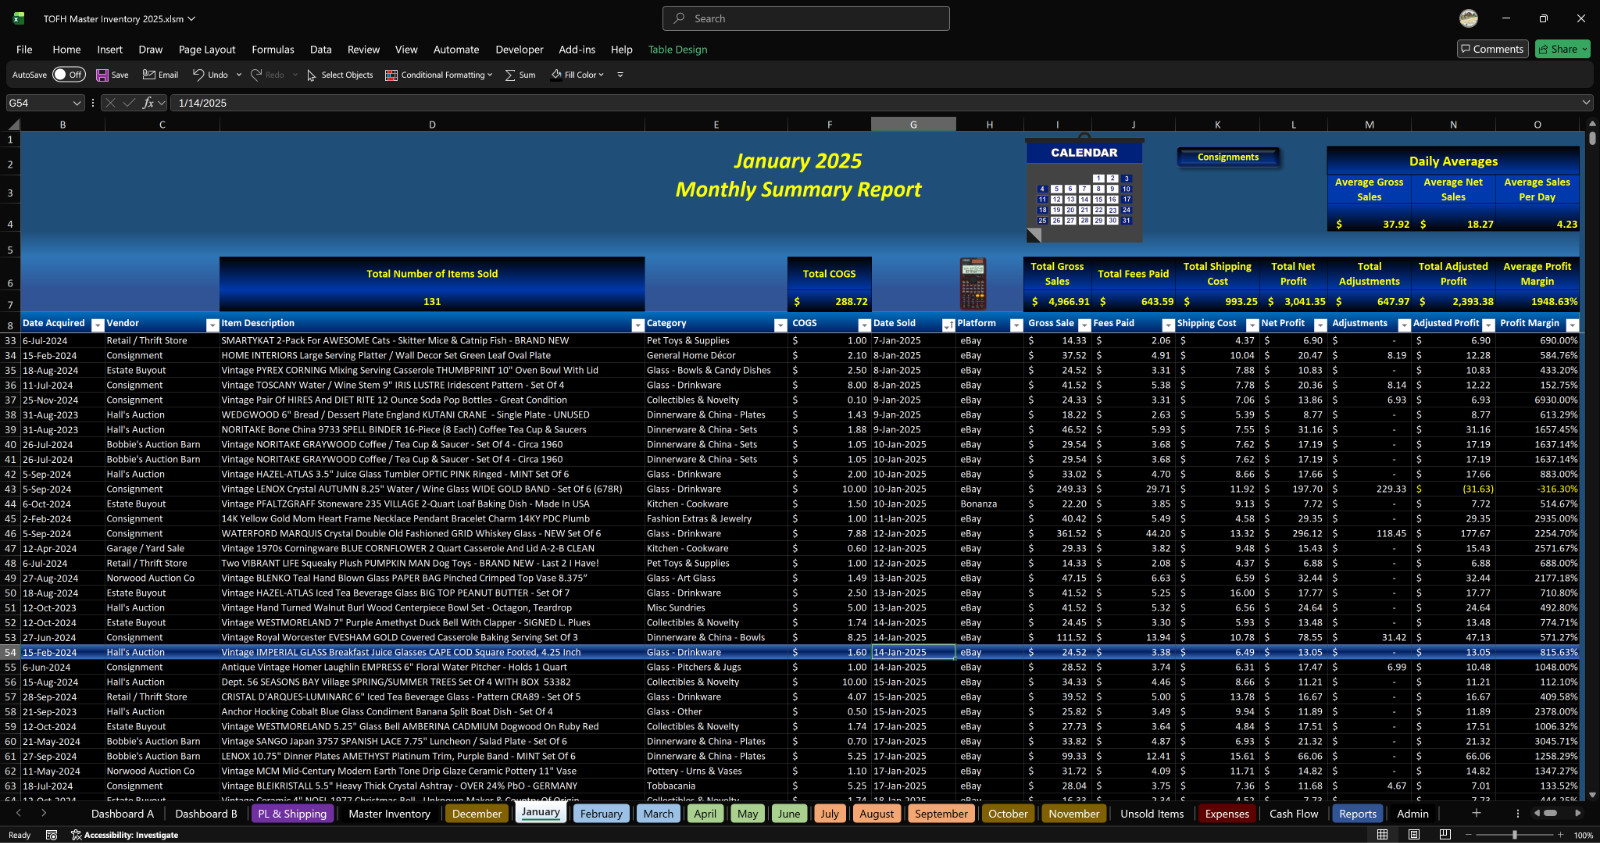The height and width of the screenshot is (843, 1600).
Task: Click the calculator image beside Total COGS
Action: coord(973,284)
